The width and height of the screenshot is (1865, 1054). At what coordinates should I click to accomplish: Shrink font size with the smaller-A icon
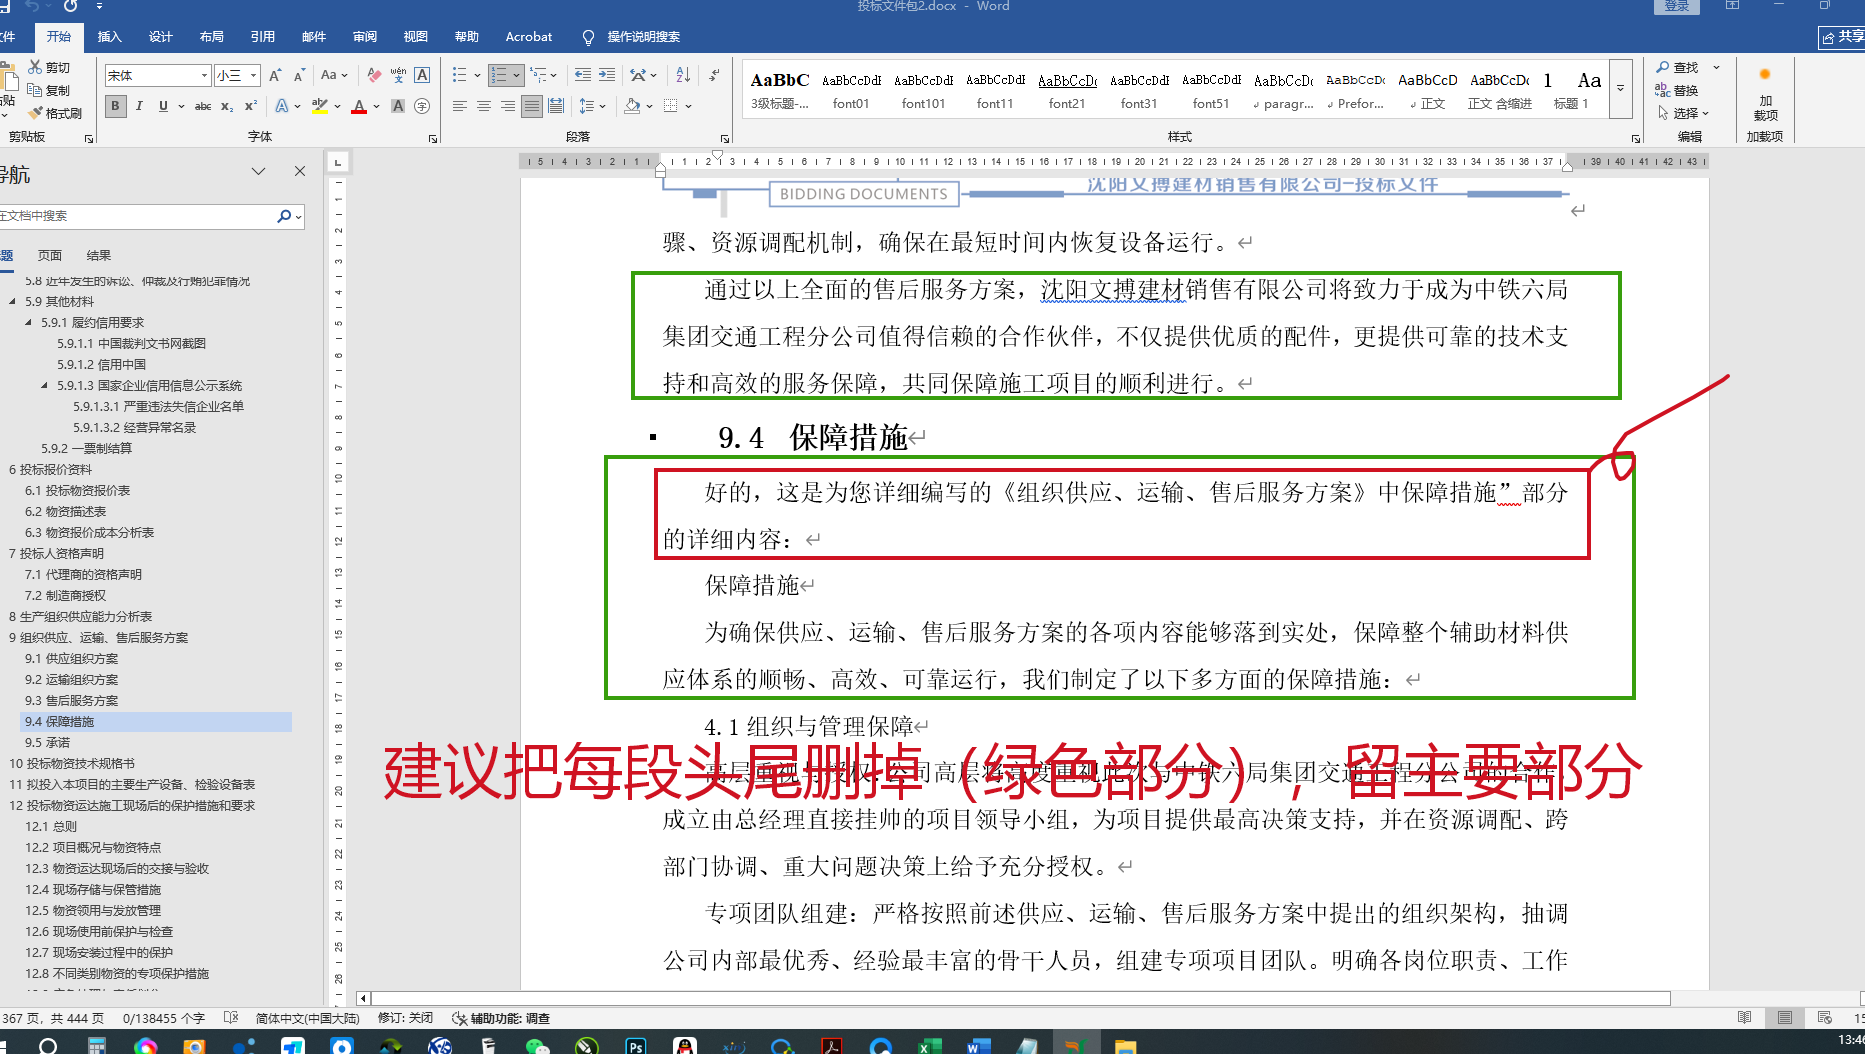298,75
